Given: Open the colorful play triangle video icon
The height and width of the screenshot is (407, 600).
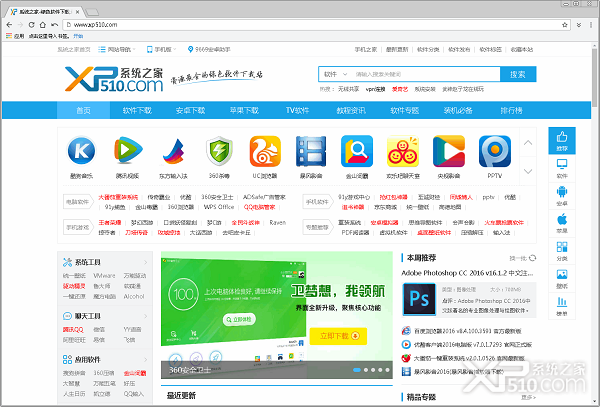Looking at the screenshot, I should tap(448, 151).
